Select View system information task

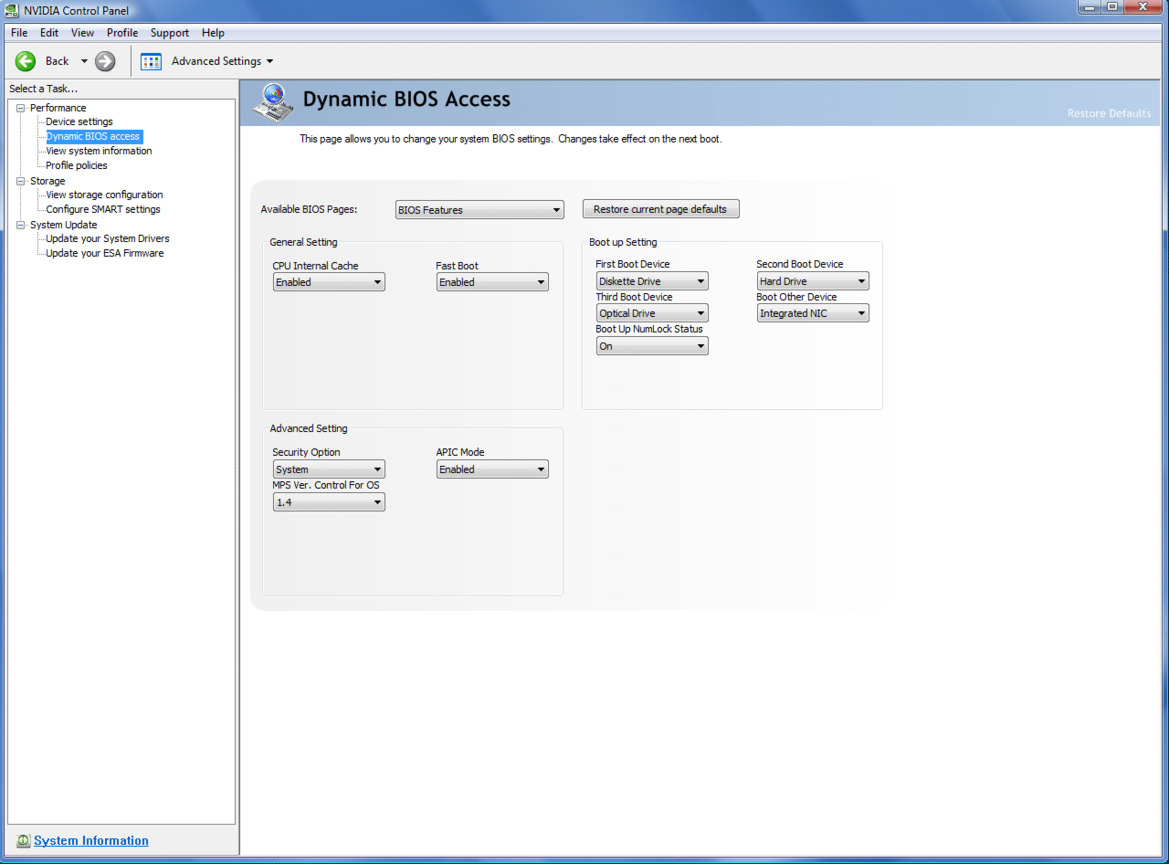[x=98, y=151]
